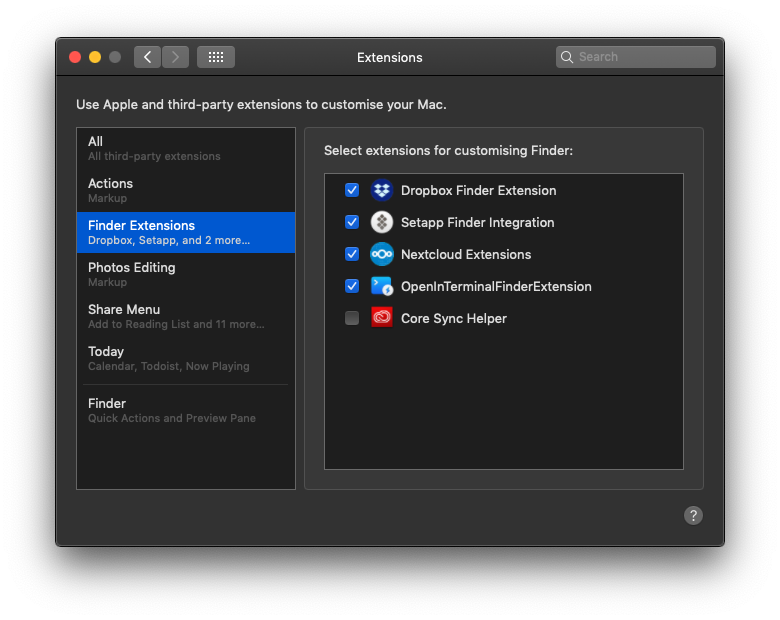Uncheck Dropbox Finder Extension checkbox
Viewport: 780px width, 620px height.
352,190
